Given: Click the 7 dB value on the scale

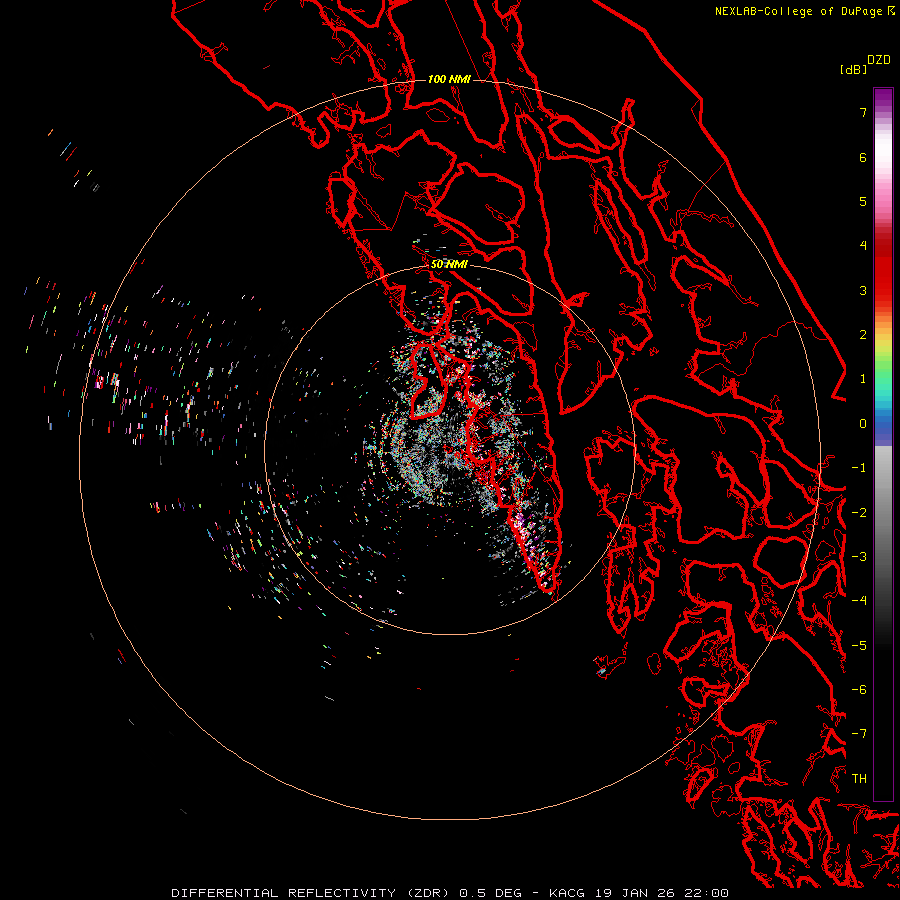Looking at the screenshot, I should pyautogui.click(x=863, y=112).
